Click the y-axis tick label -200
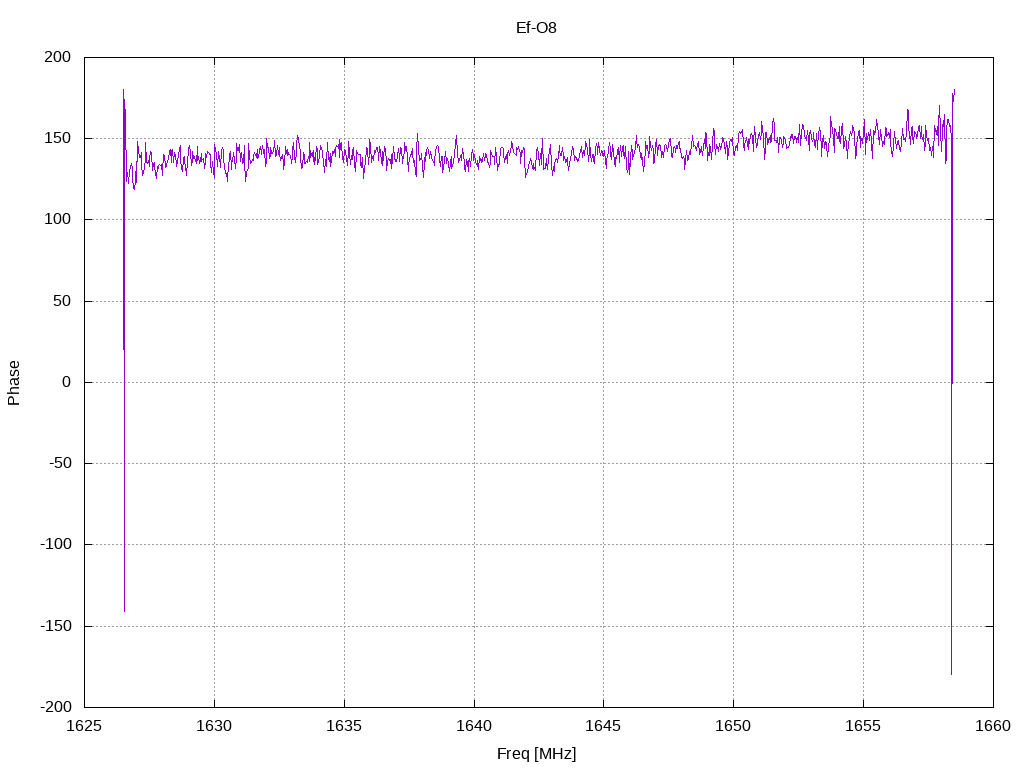 pos(56,707)
